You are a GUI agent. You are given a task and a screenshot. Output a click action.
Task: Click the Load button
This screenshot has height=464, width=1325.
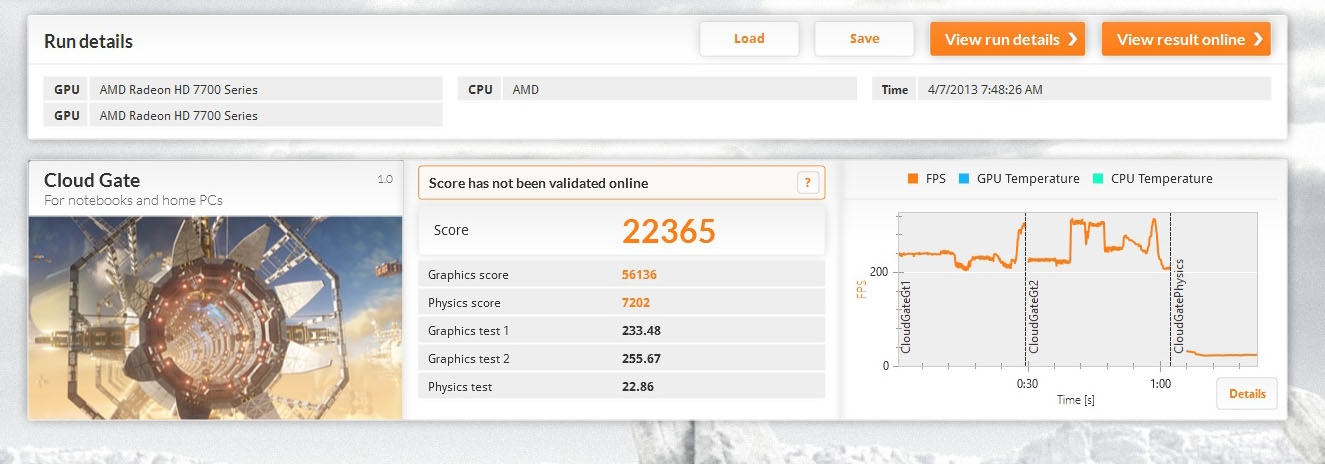click(749, 39)
